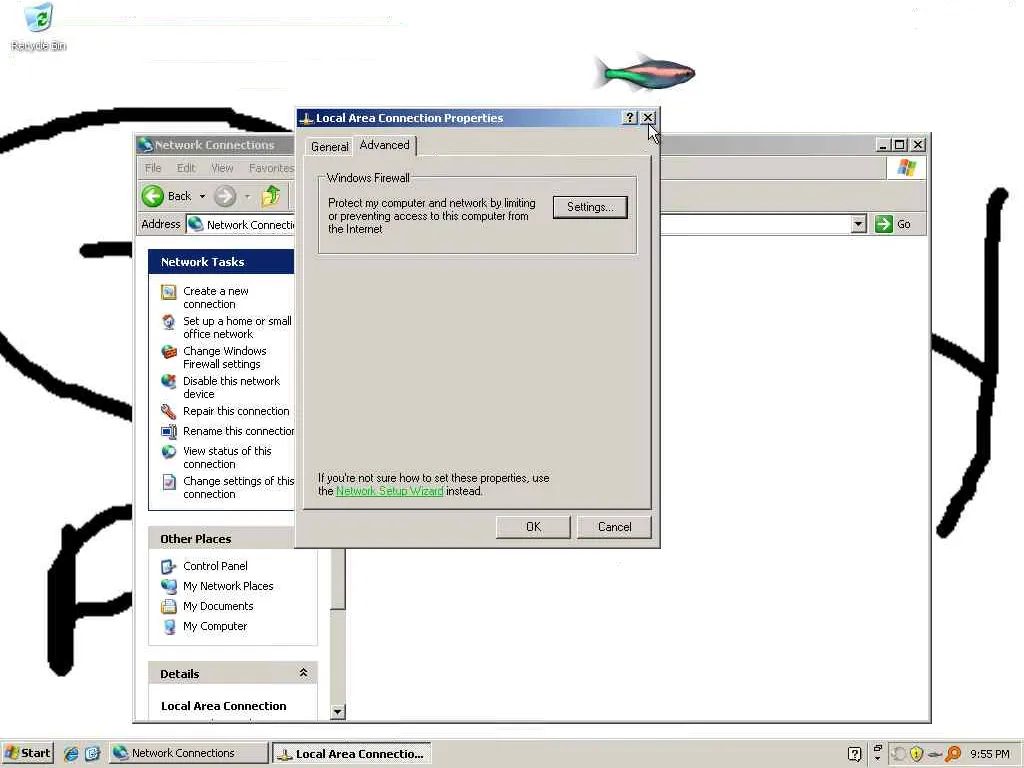Click the Network Connections taskbar button
The image size is (1024, 768).
(189, 753)
